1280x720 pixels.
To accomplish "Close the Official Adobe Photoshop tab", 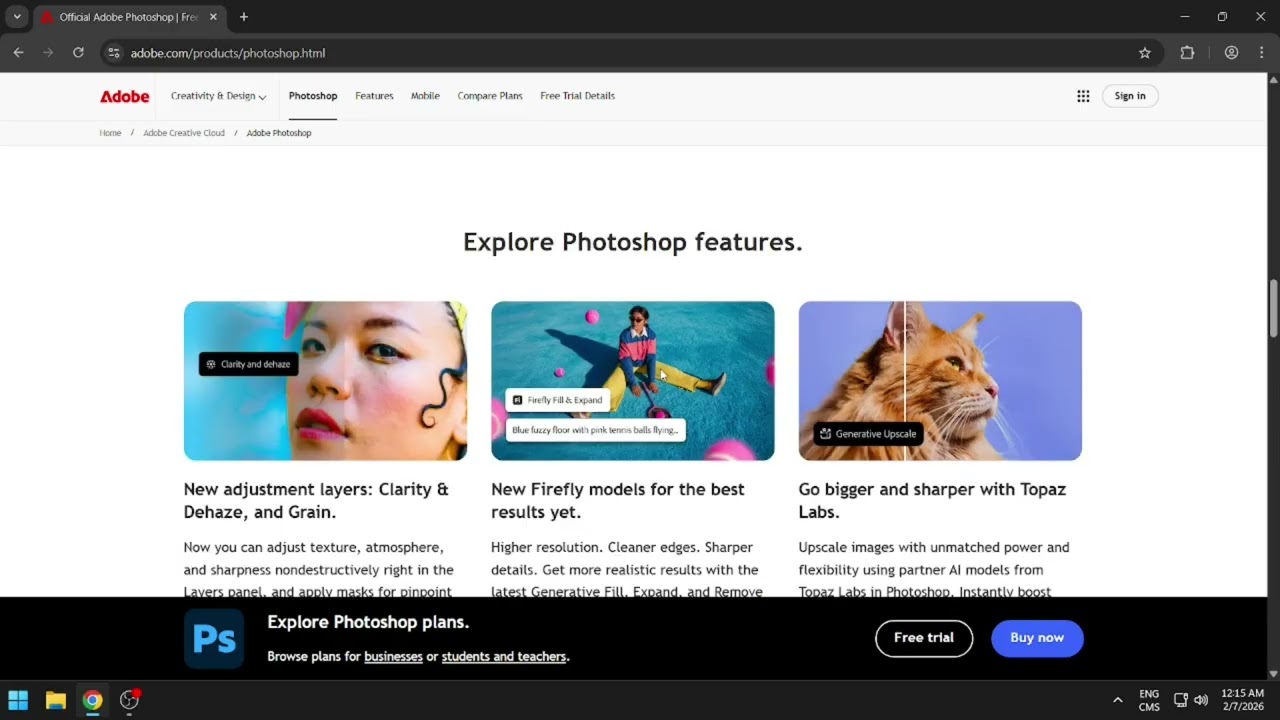I will coord(213,17).
